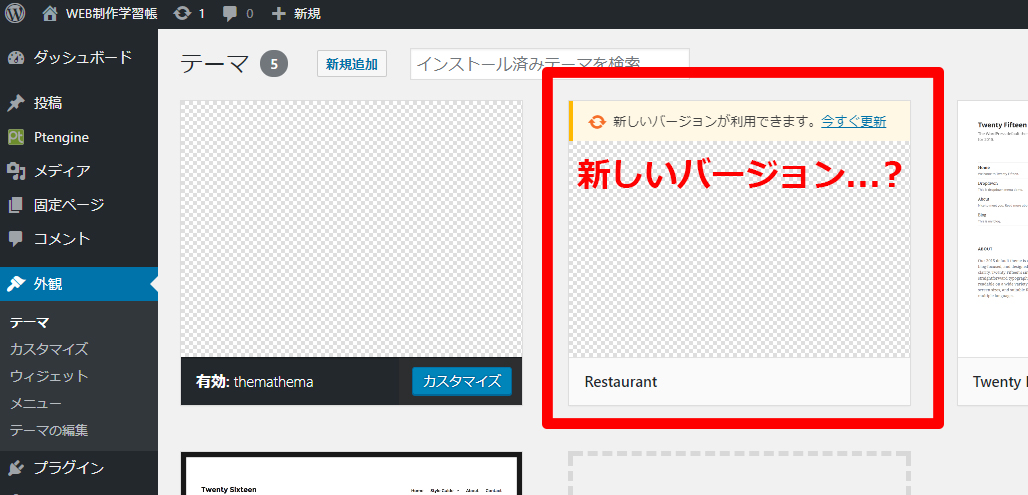The height and width of the screenshot is (495, 1028).
Task: Click the WordPress logo icon
Action: (15, 14)
